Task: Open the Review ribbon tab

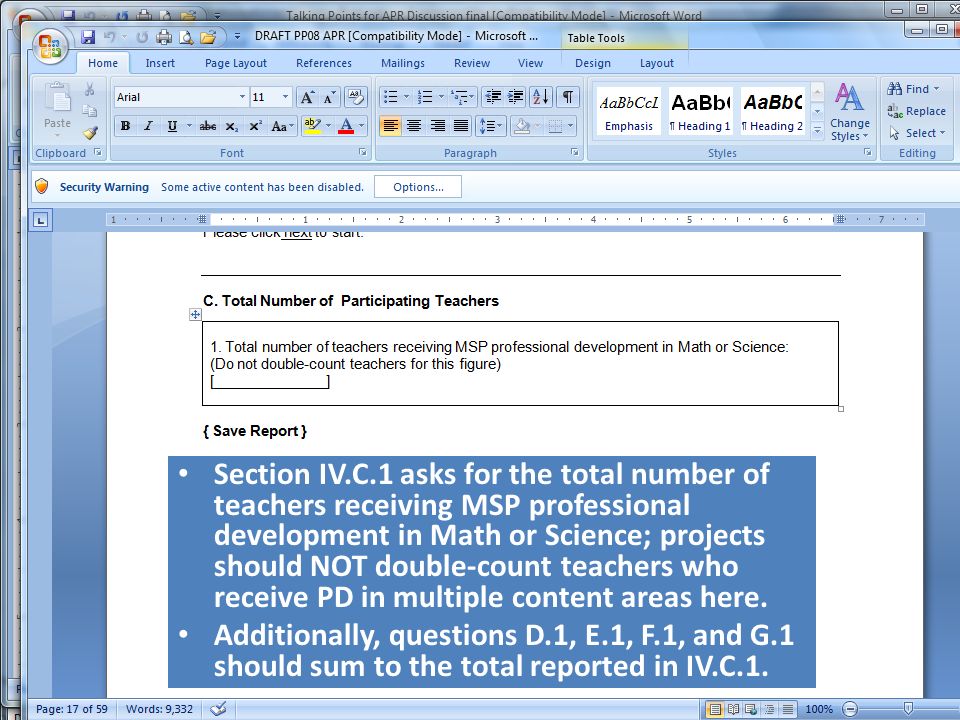Action: [471, 63]
